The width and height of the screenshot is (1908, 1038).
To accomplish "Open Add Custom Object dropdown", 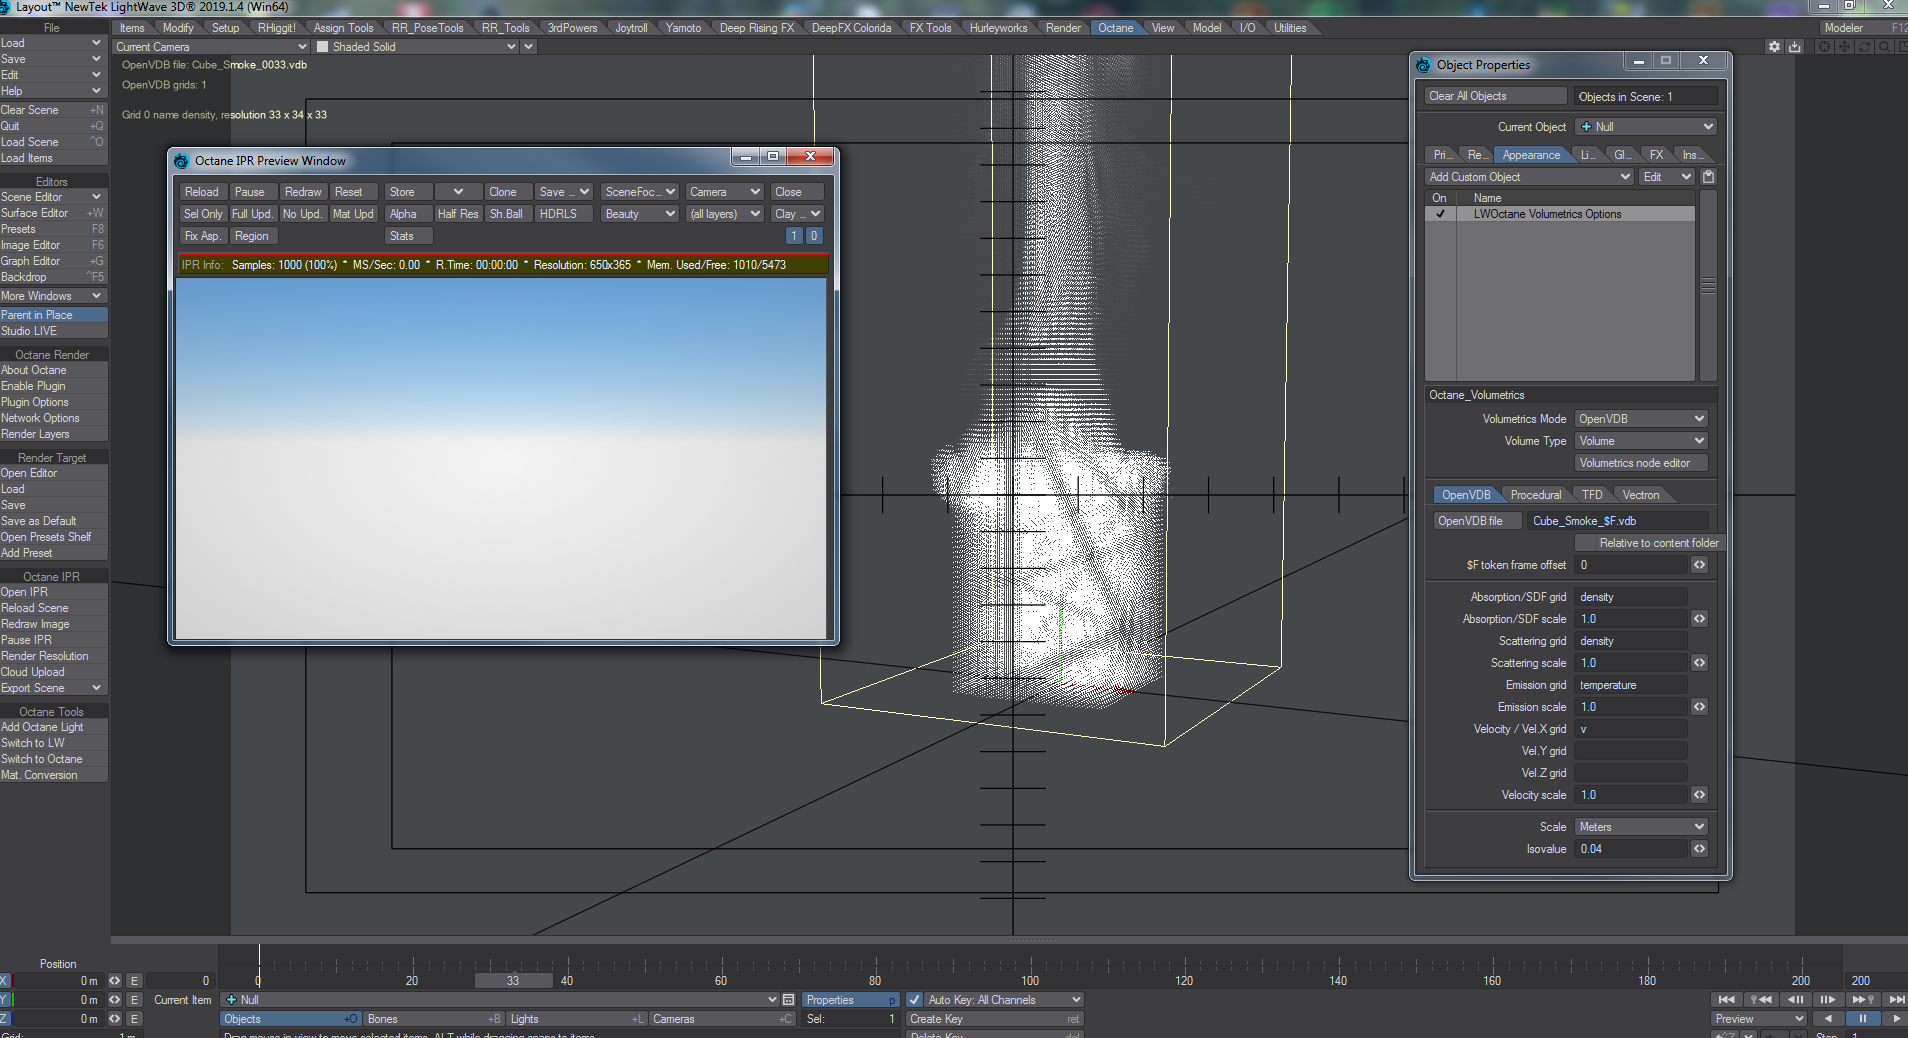I will click(1529, 177).
